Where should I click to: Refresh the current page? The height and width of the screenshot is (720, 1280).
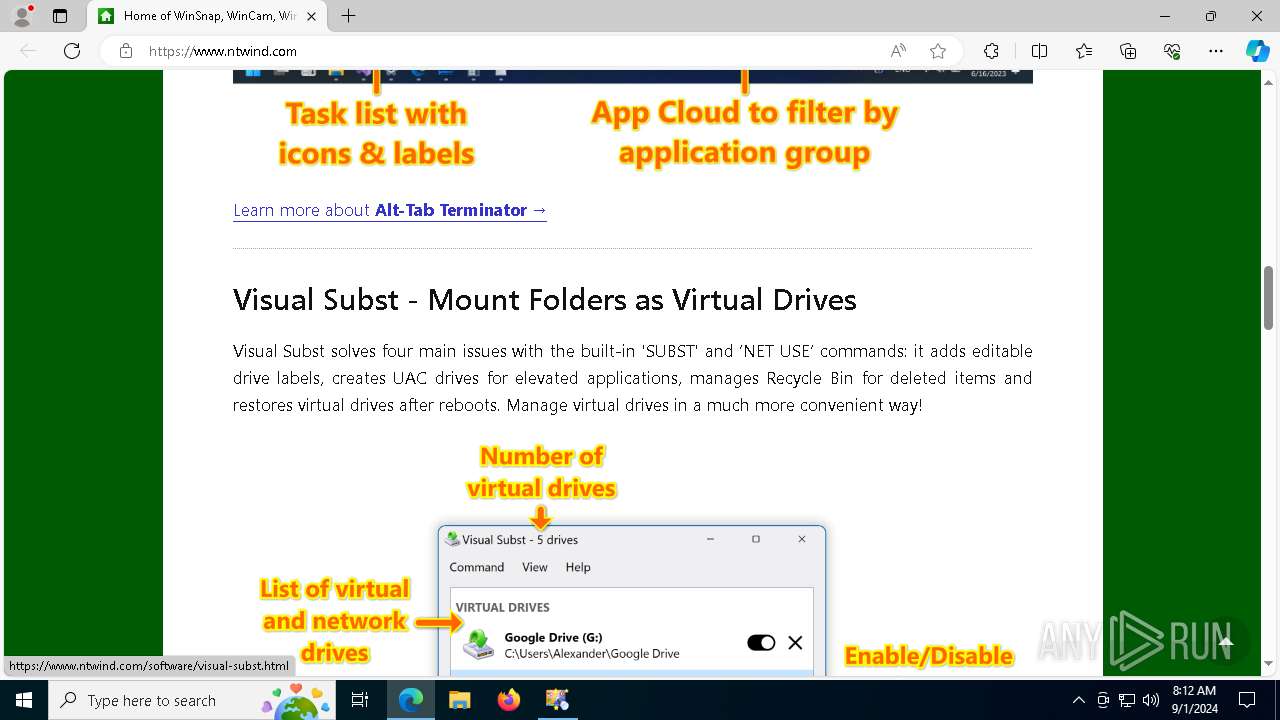pos(72,51)
